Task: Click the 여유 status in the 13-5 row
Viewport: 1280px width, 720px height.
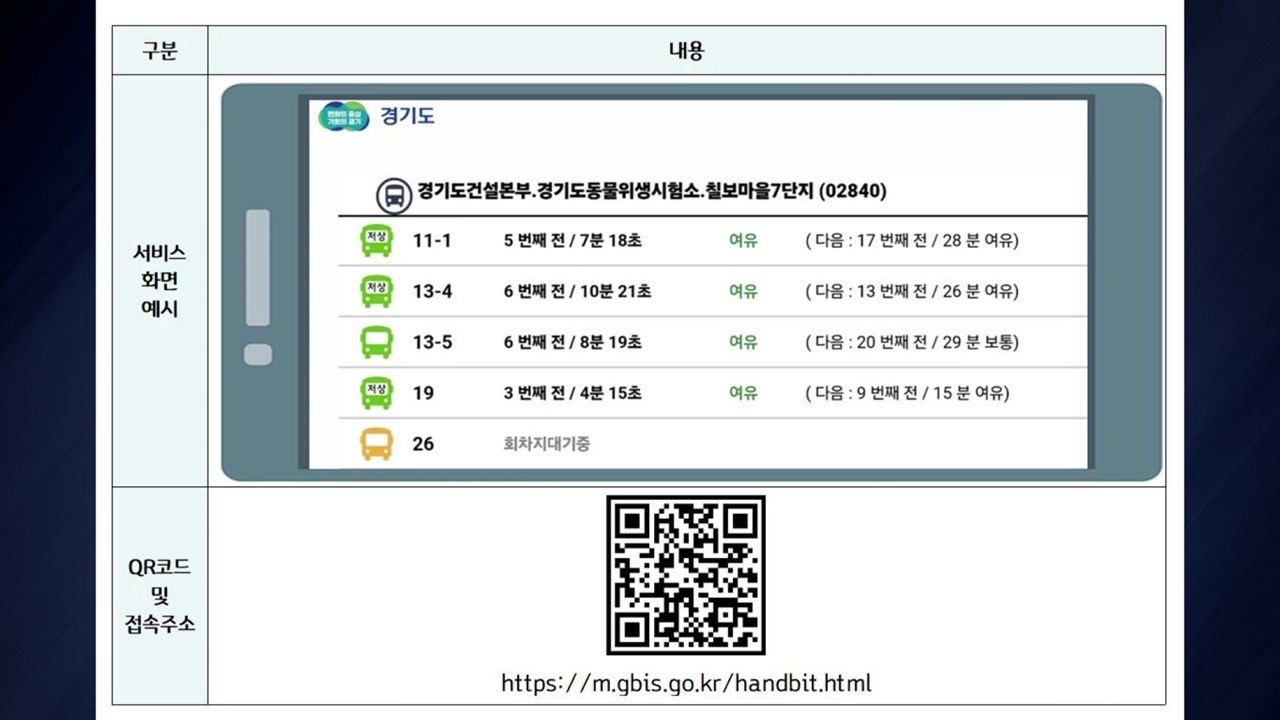Action: (x=743, y=342)
